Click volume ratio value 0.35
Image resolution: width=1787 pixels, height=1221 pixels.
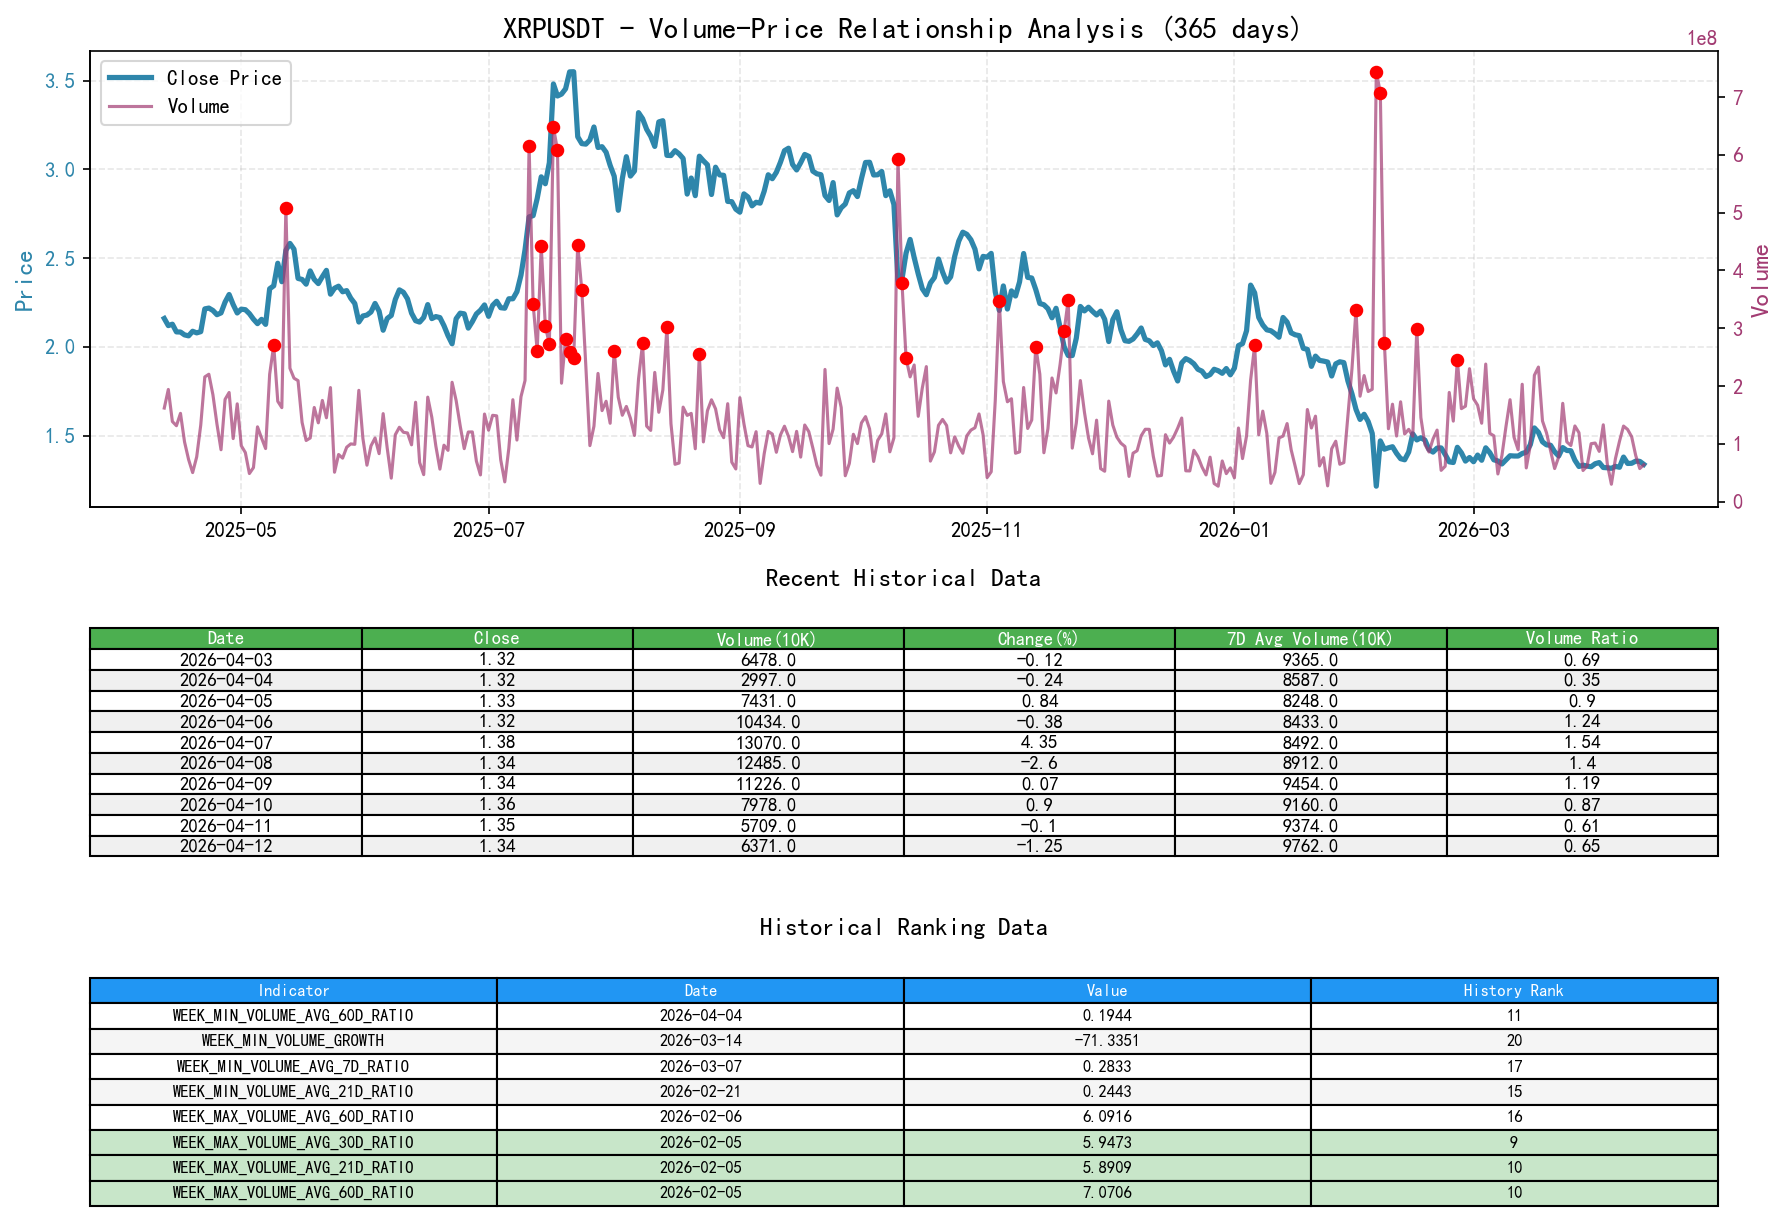click(1582, 680)
